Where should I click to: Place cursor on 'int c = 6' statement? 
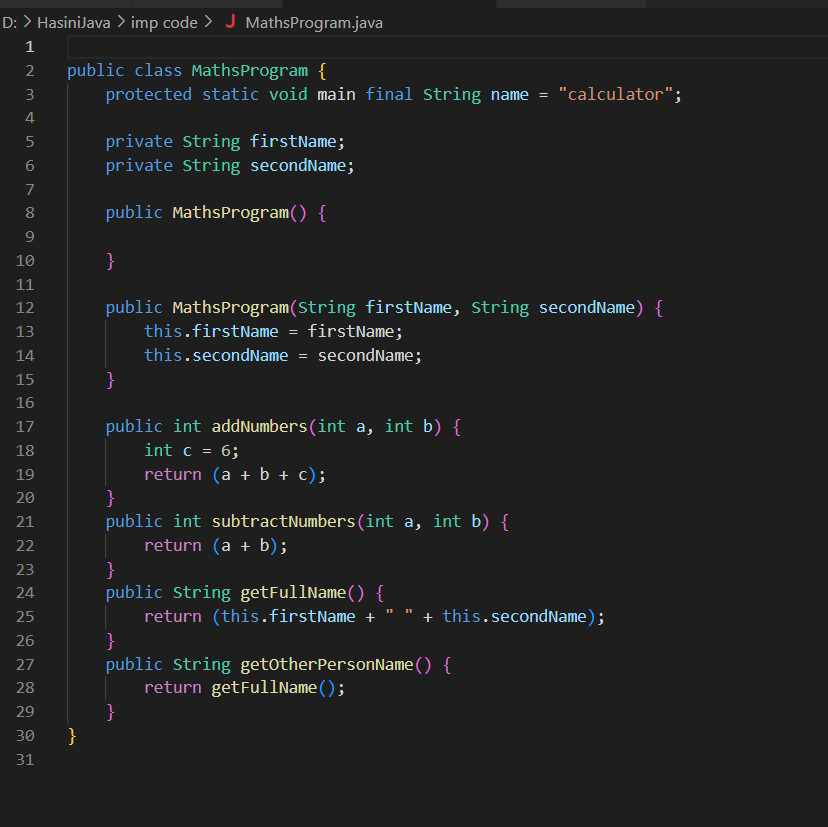pos(191,451)
